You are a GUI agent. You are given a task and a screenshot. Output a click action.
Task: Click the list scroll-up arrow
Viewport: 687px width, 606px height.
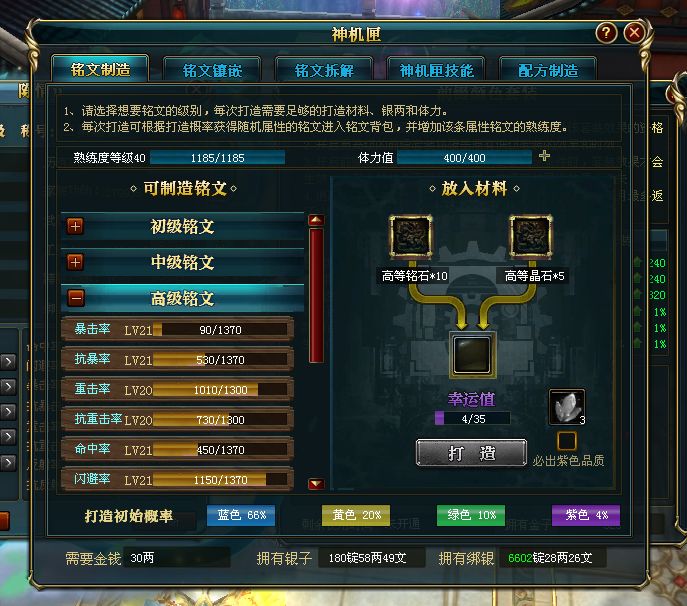(316, 220)
